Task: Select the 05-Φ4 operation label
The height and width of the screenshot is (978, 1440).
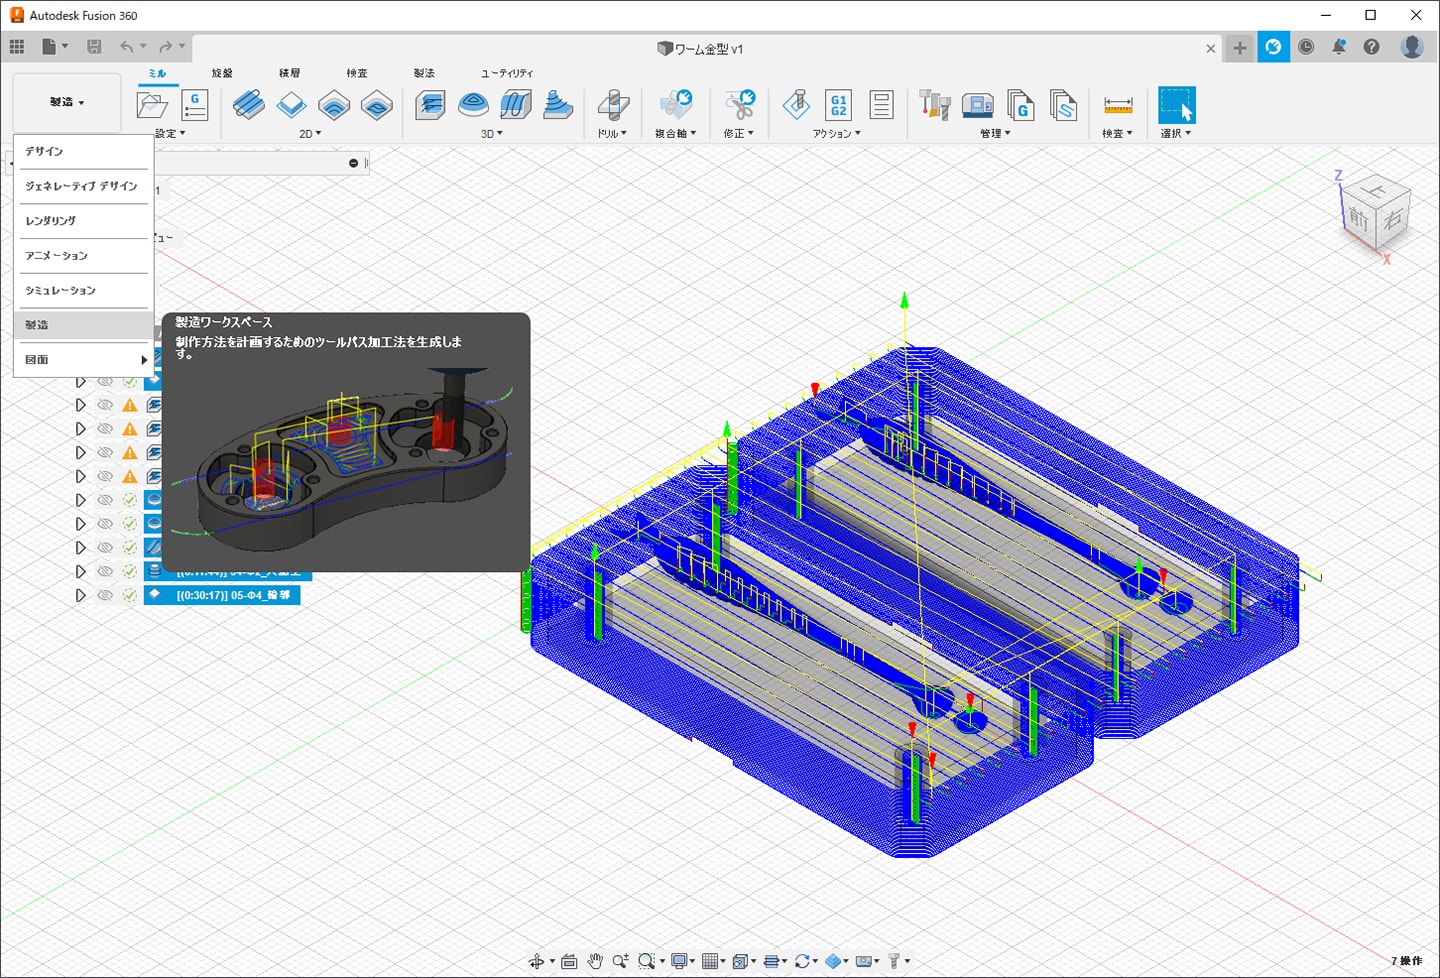Action: 233,595
